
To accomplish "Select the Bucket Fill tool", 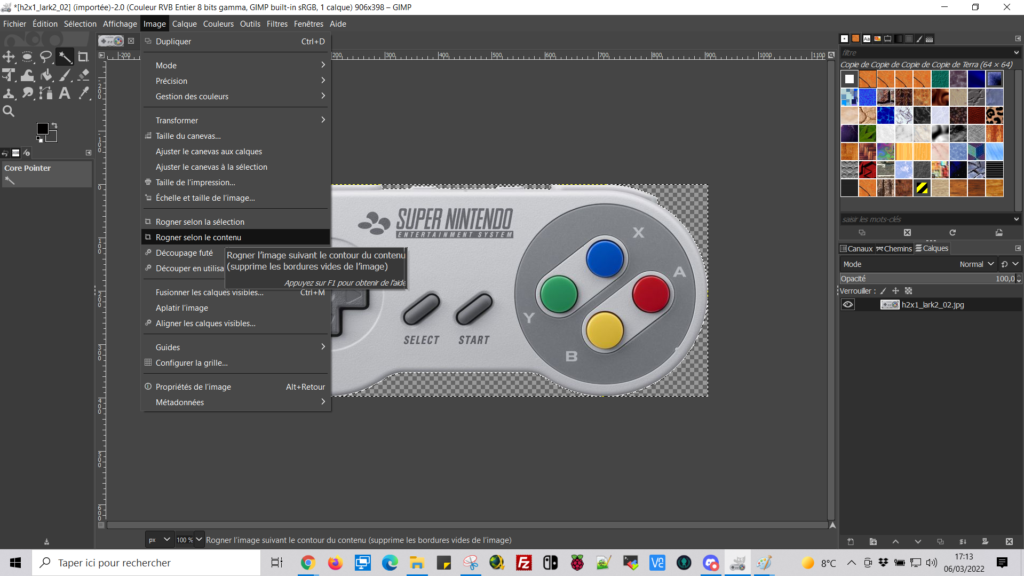I will coord(46,75).
